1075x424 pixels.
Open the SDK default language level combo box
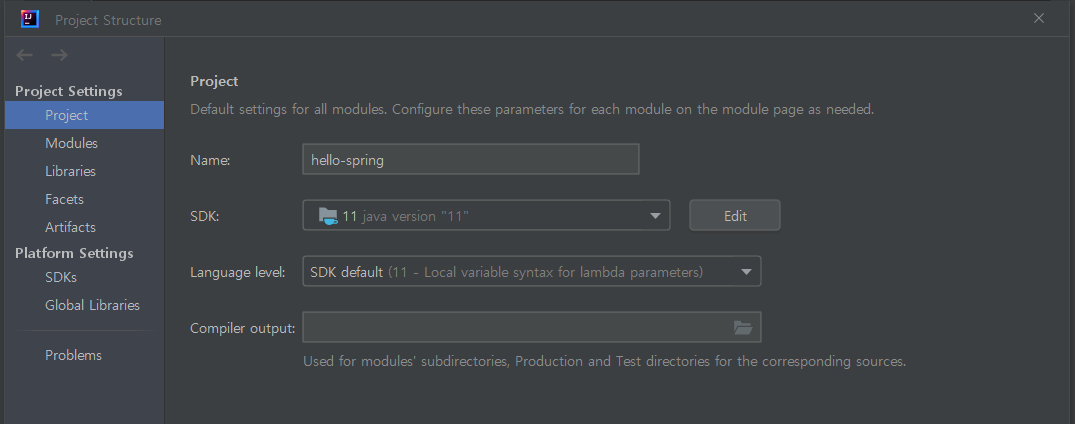531,272
